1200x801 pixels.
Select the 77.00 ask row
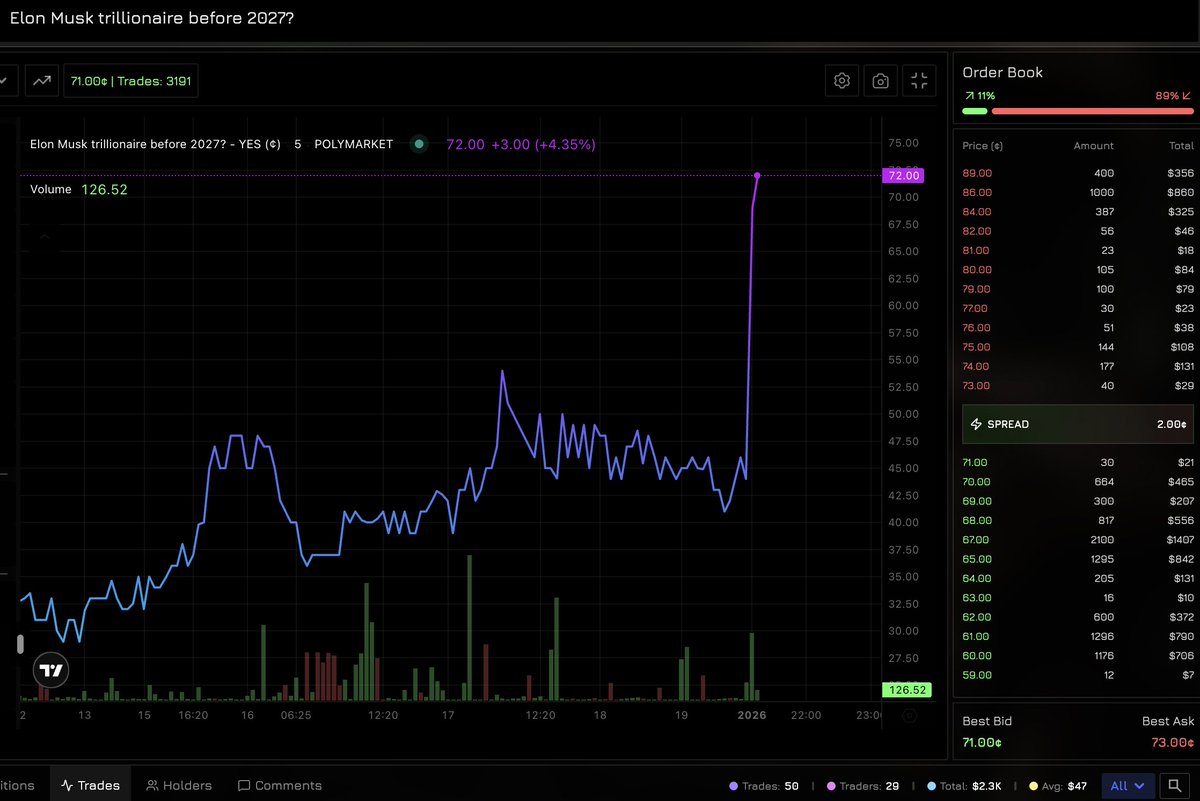click(x=1077, y=308)
